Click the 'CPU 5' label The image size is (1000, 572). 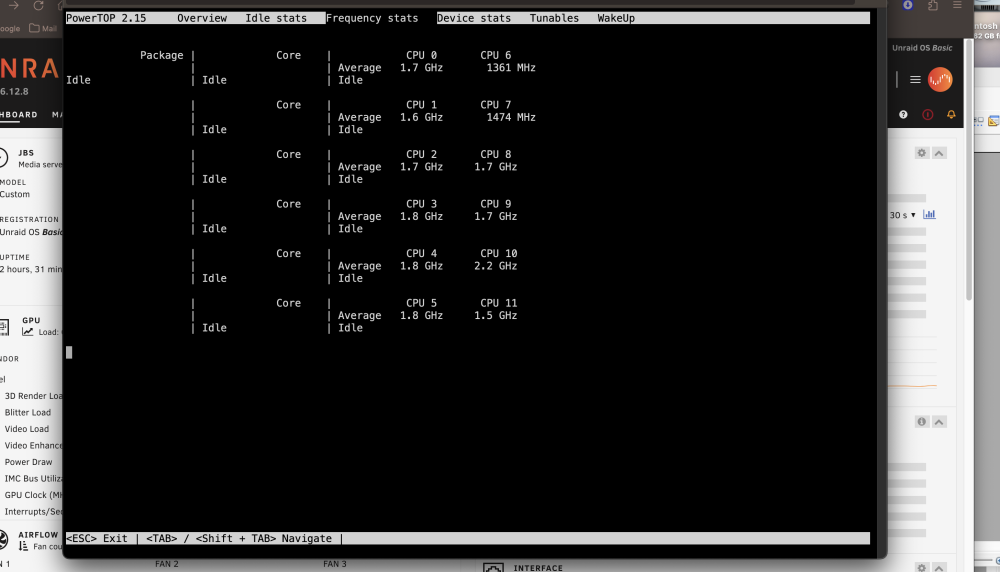[421, 303]
